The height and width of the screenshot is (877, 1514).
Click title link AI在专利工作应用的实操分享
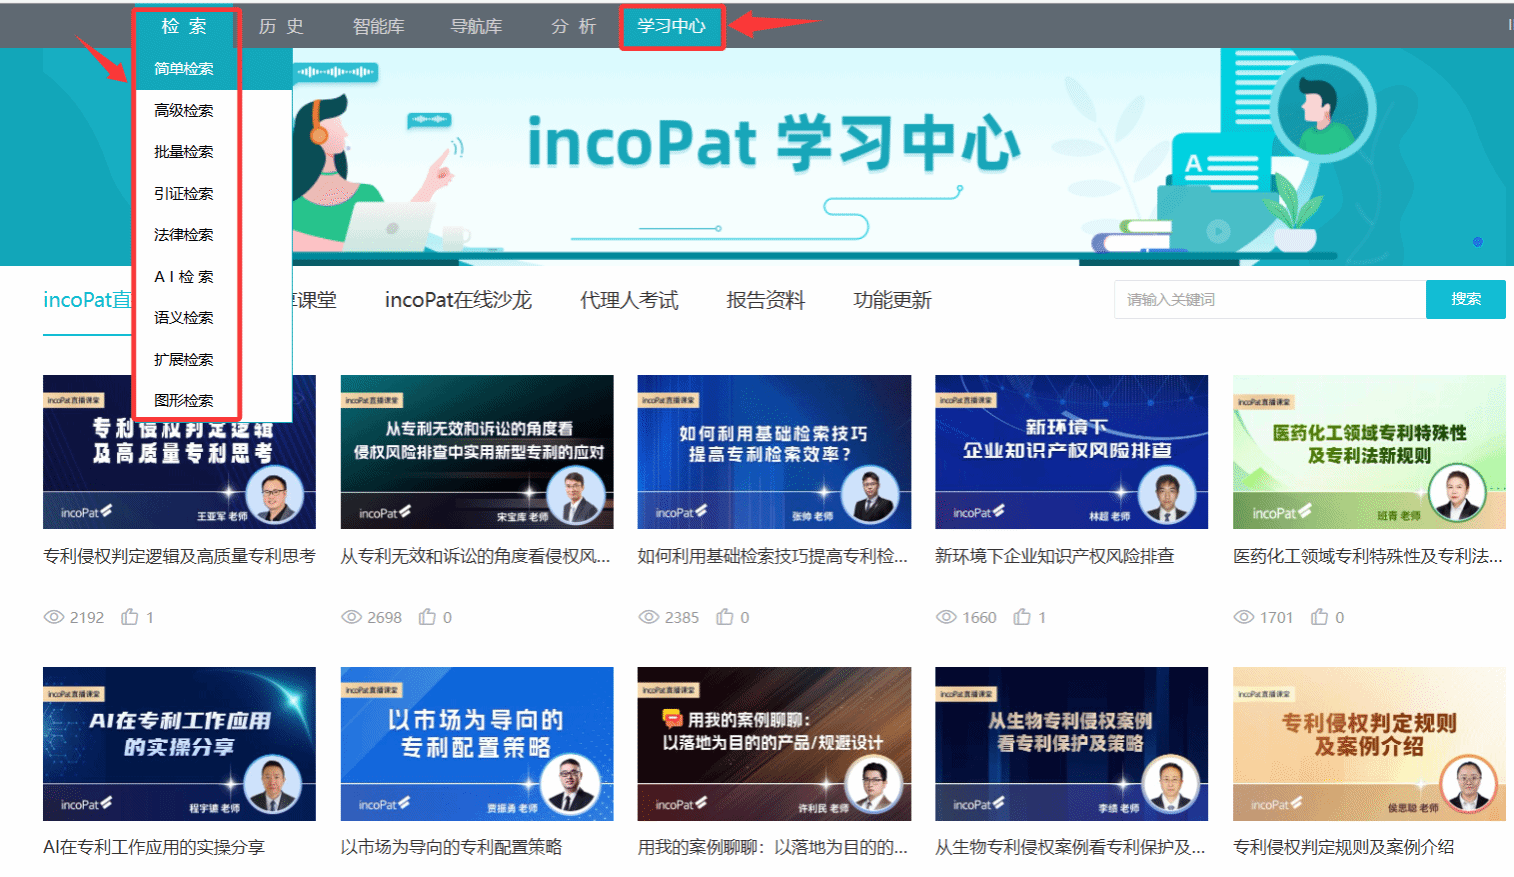(x=154, y=847)
